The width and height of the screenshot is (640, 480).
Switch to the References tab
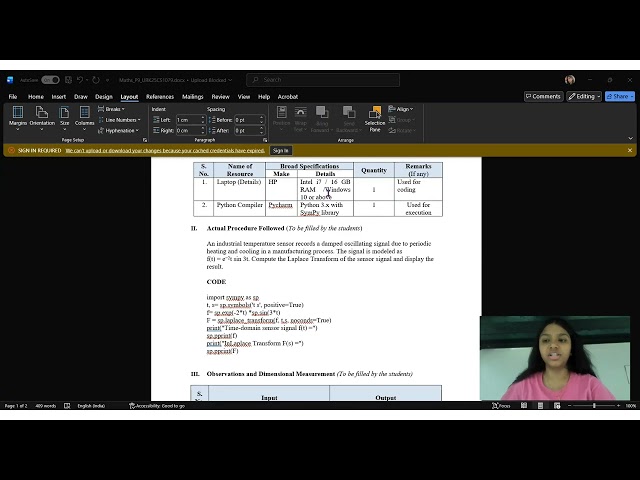160,97
